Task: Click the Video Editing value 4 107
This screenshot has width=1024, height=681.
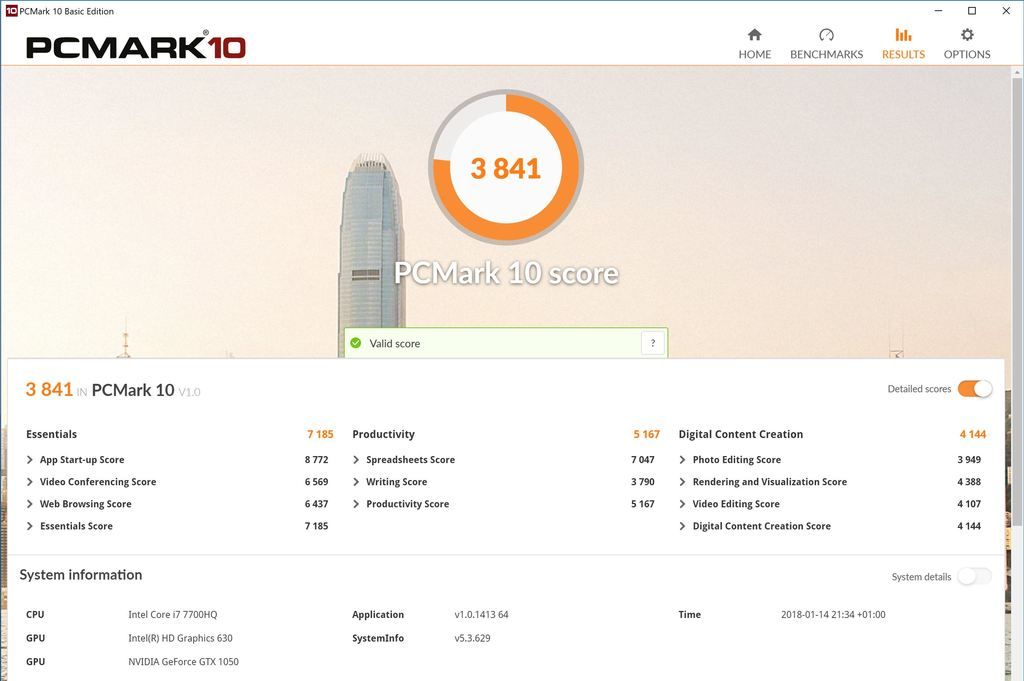Action: [969, 504]
